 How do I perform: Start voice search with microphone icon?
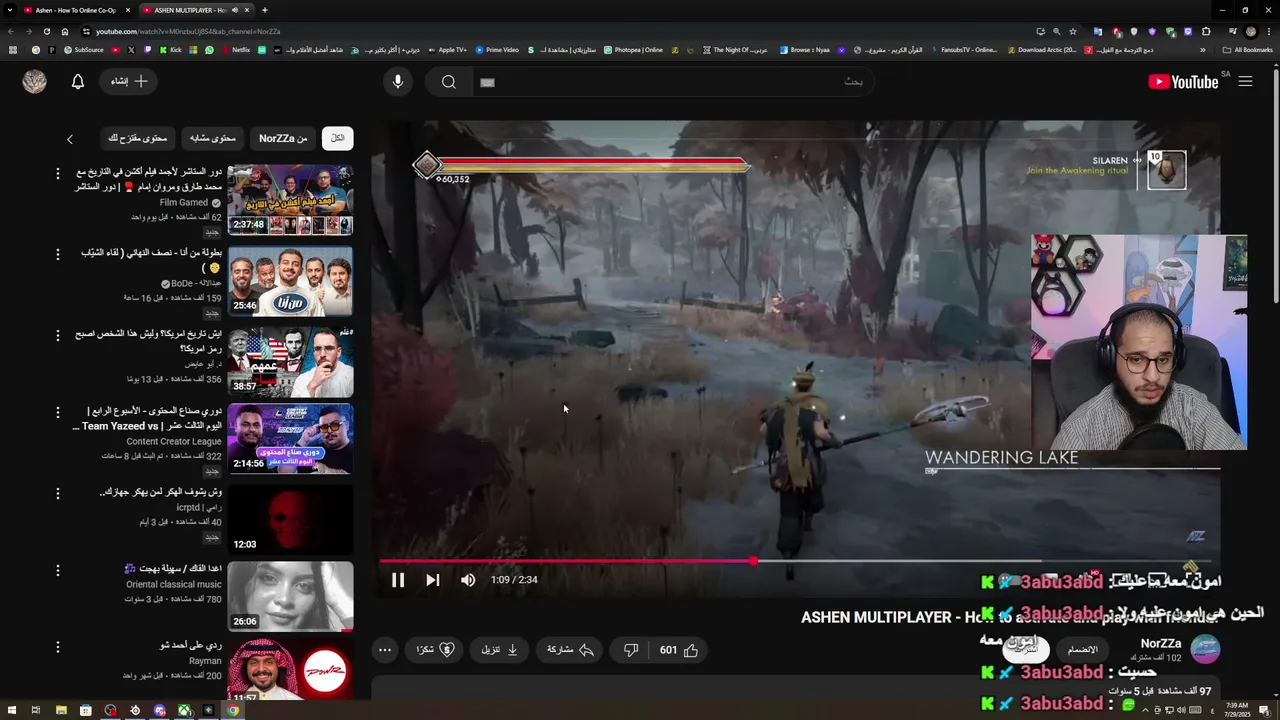398,82
